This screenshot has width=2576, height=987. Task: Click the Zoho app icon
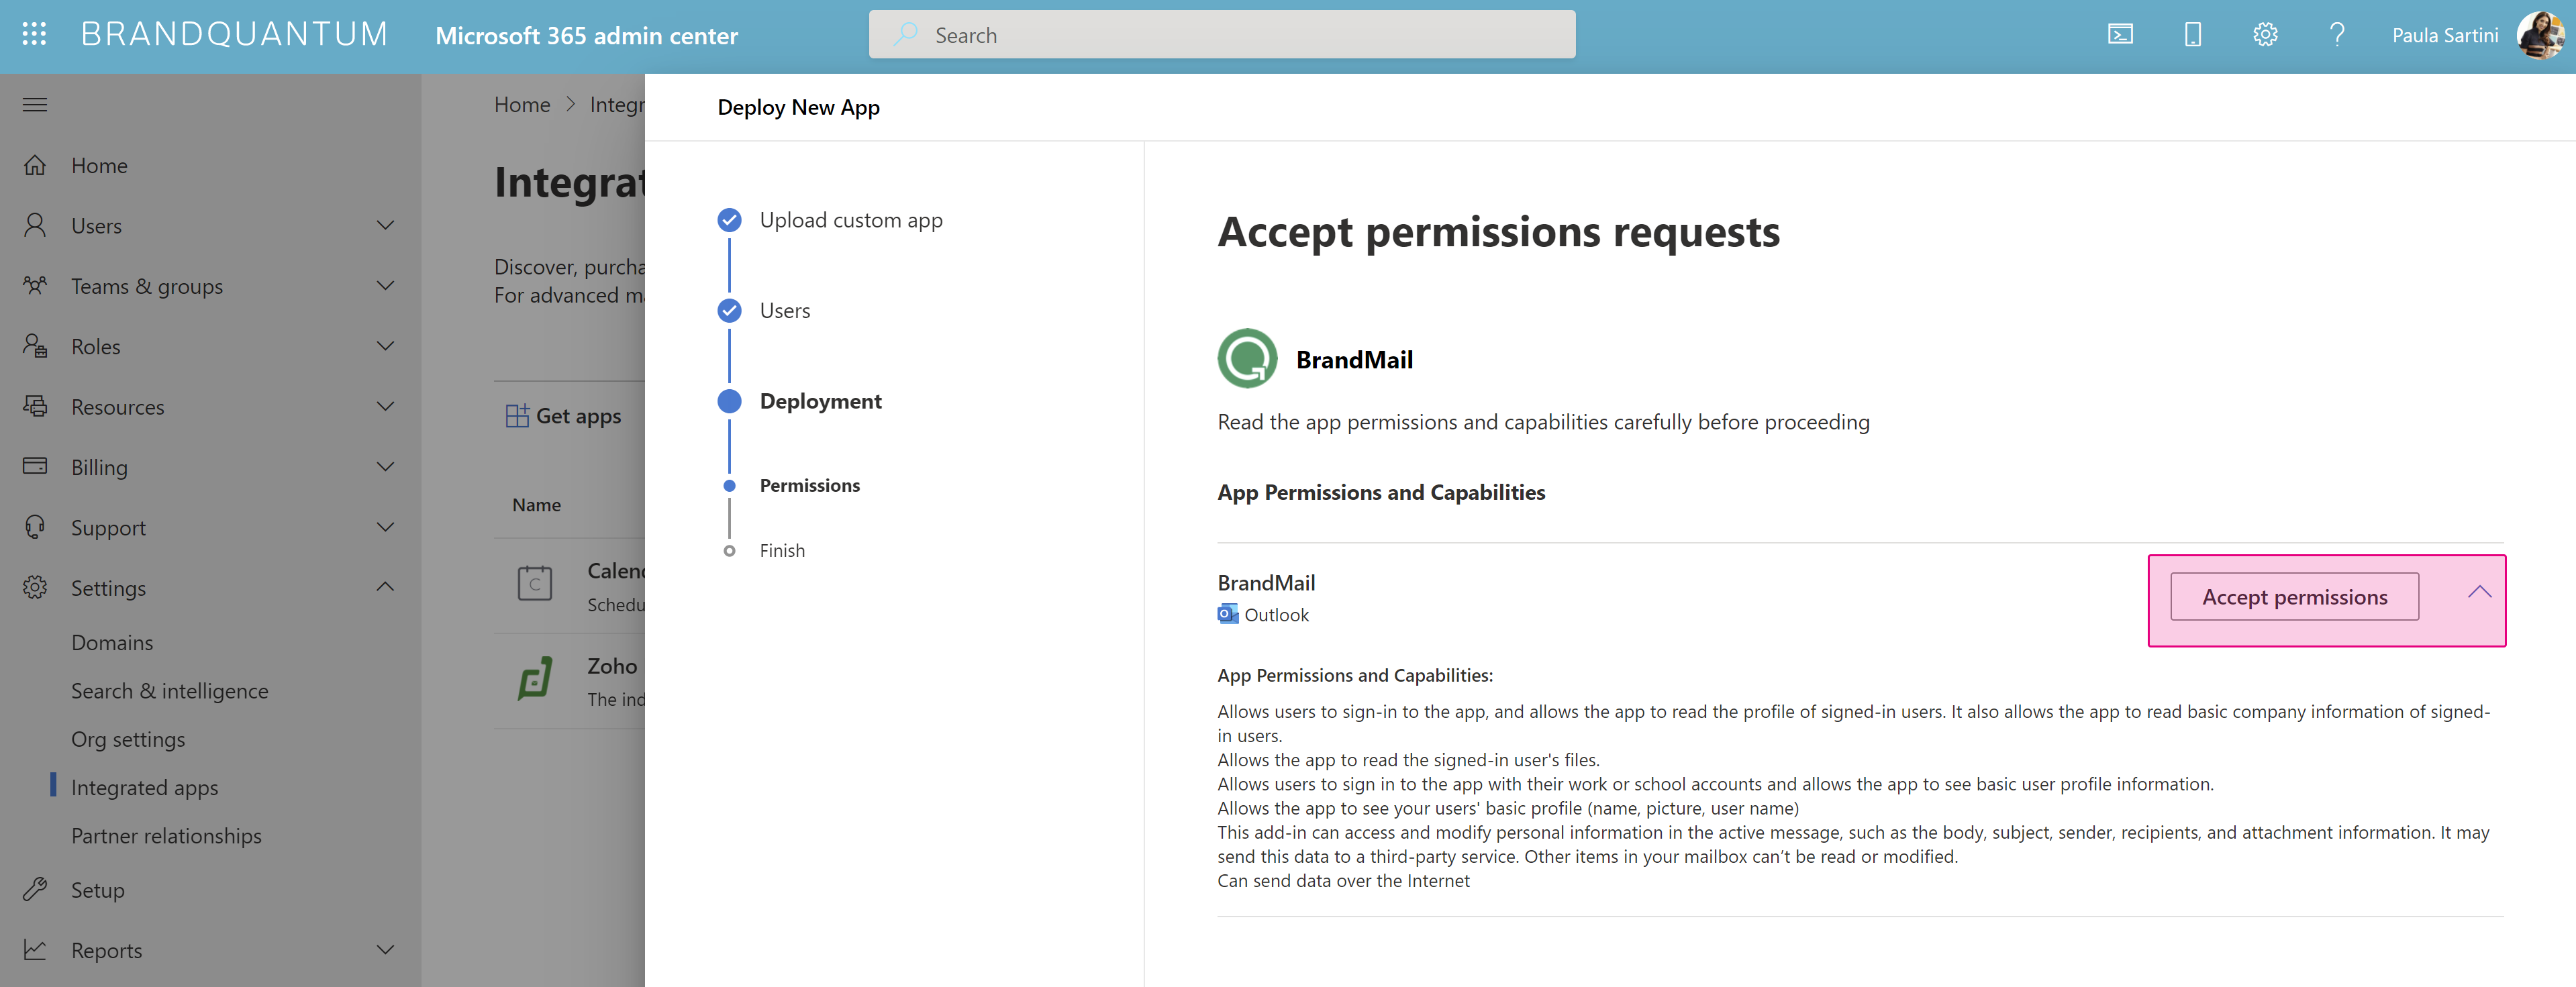535,680
